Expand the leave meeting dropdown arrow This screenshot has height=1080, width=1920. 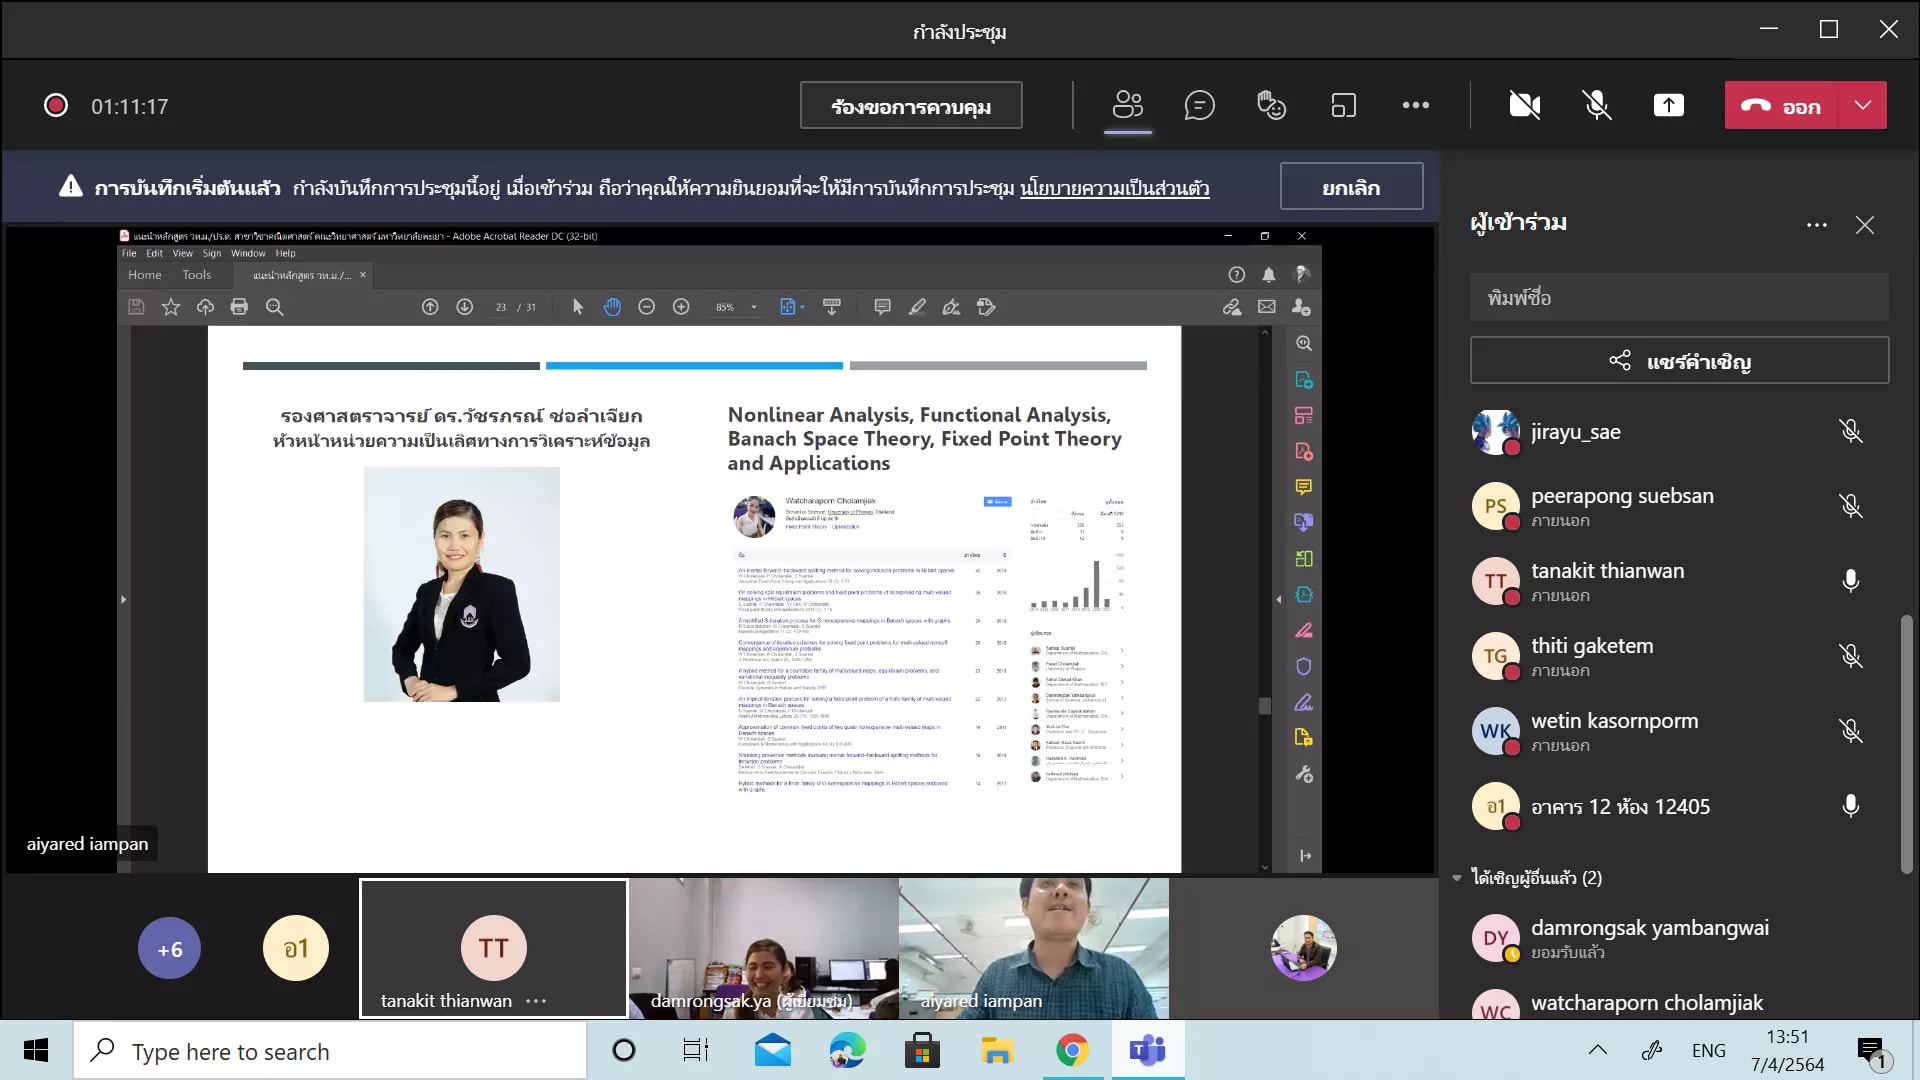[x=1862, y=105]
